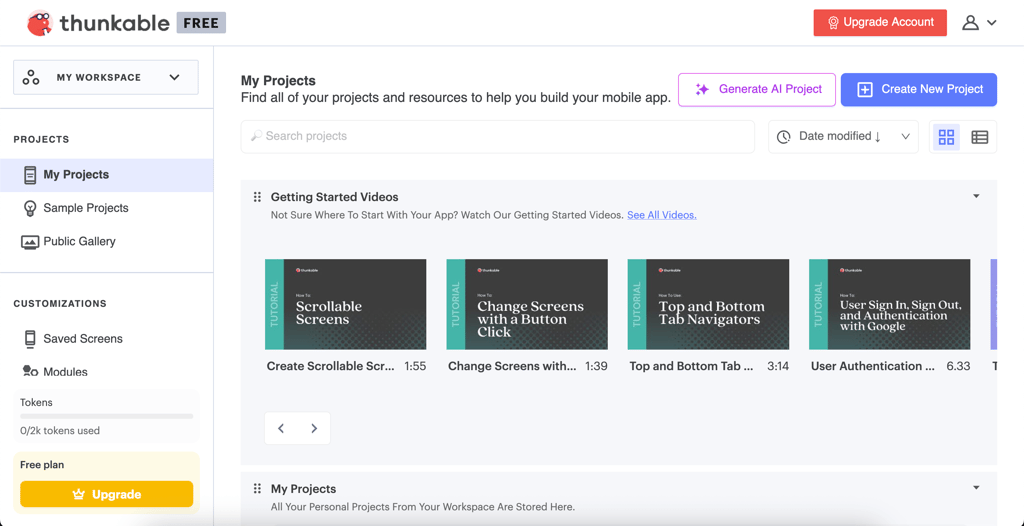This screenshot has height=526, width=1024.
Task: Click the picture icon beside Public Gallery
Action: (x=30, y=241)
